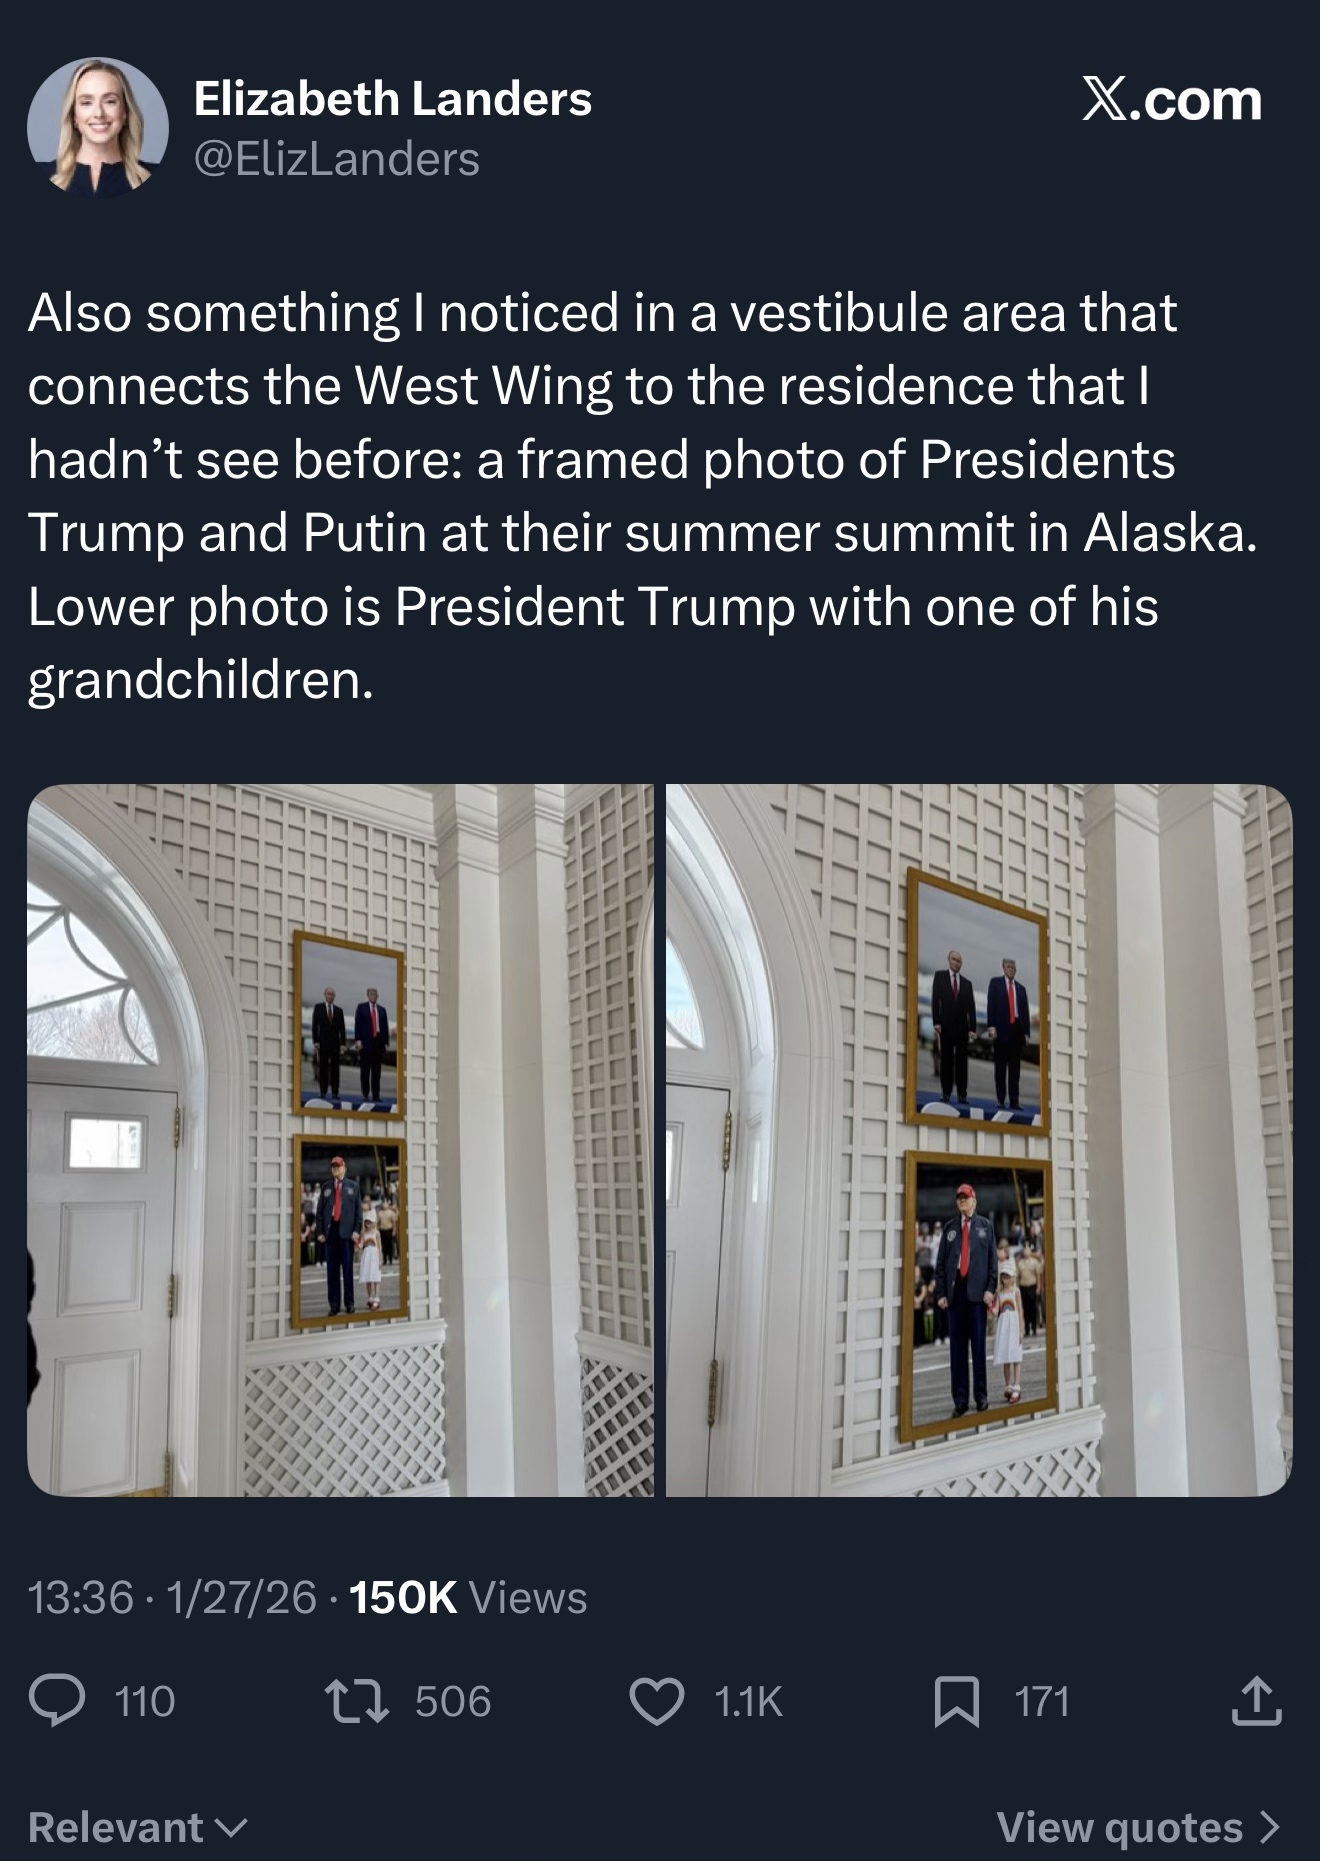Click the Elizabeth Landers display name
The width and height of the screenshot is (1320, 1861).
click(x=392, y=99)
